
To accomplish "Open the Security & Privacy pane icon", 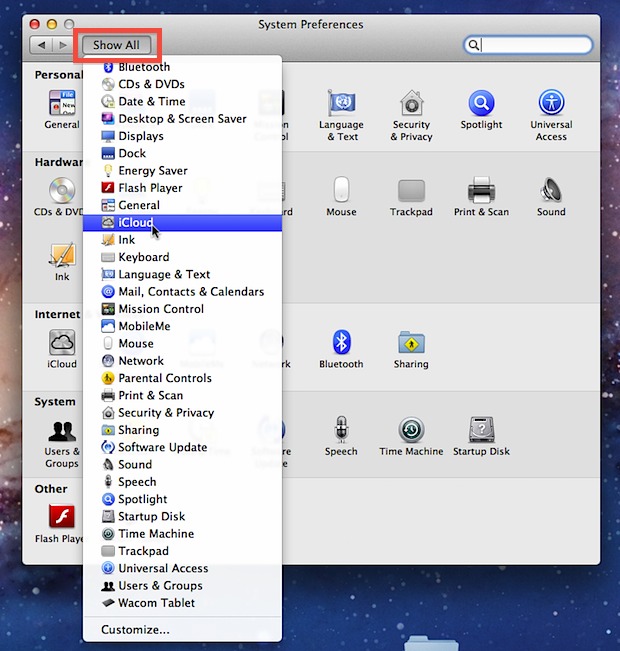I will pyautogui.click(x=411, y=103).
